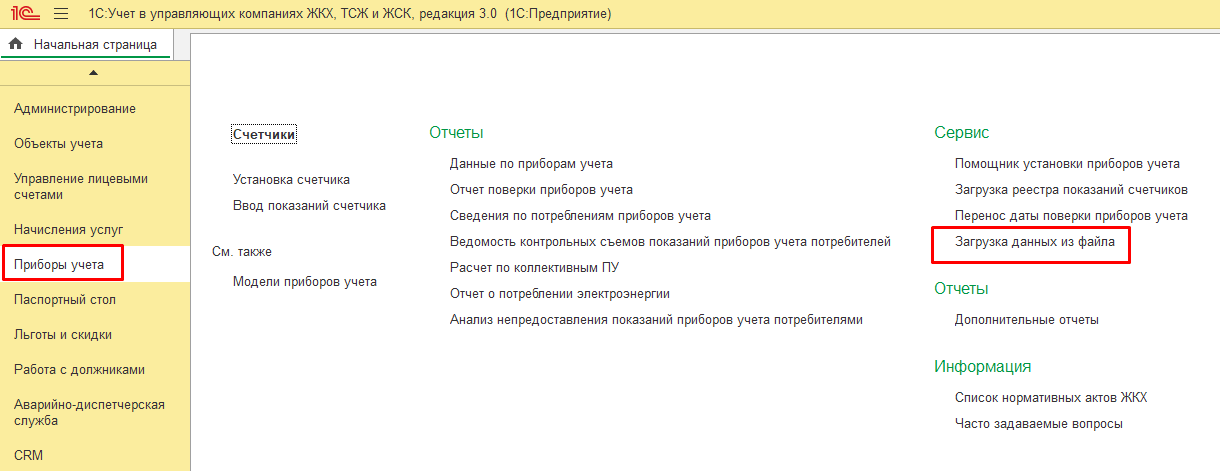The width and height of the screenshot is (1220, 471).
Task: Open Загрузка реестра показаний счетчиков
Action: (1071, 190)
